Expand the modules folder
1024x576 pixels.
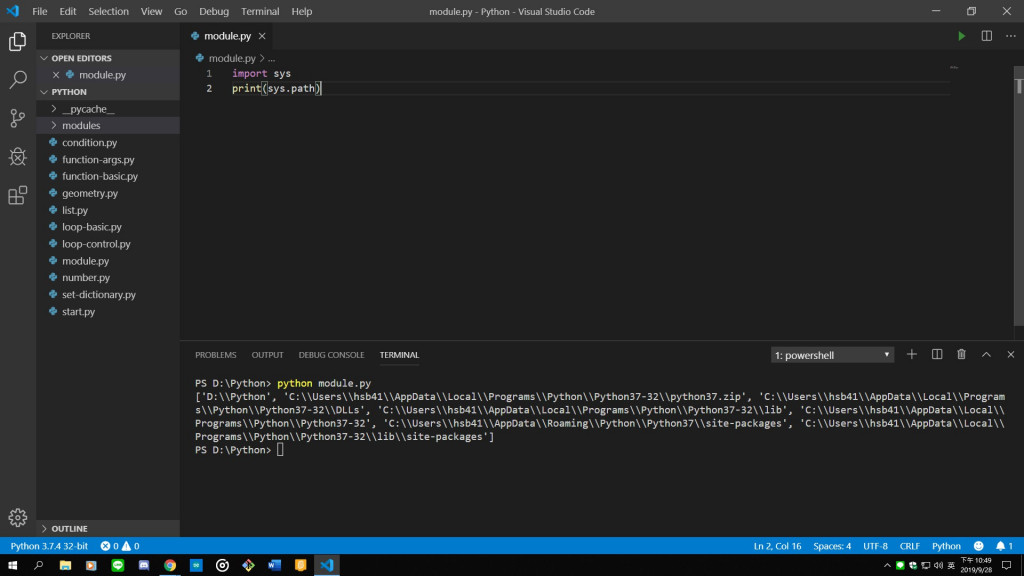(108, 125)
